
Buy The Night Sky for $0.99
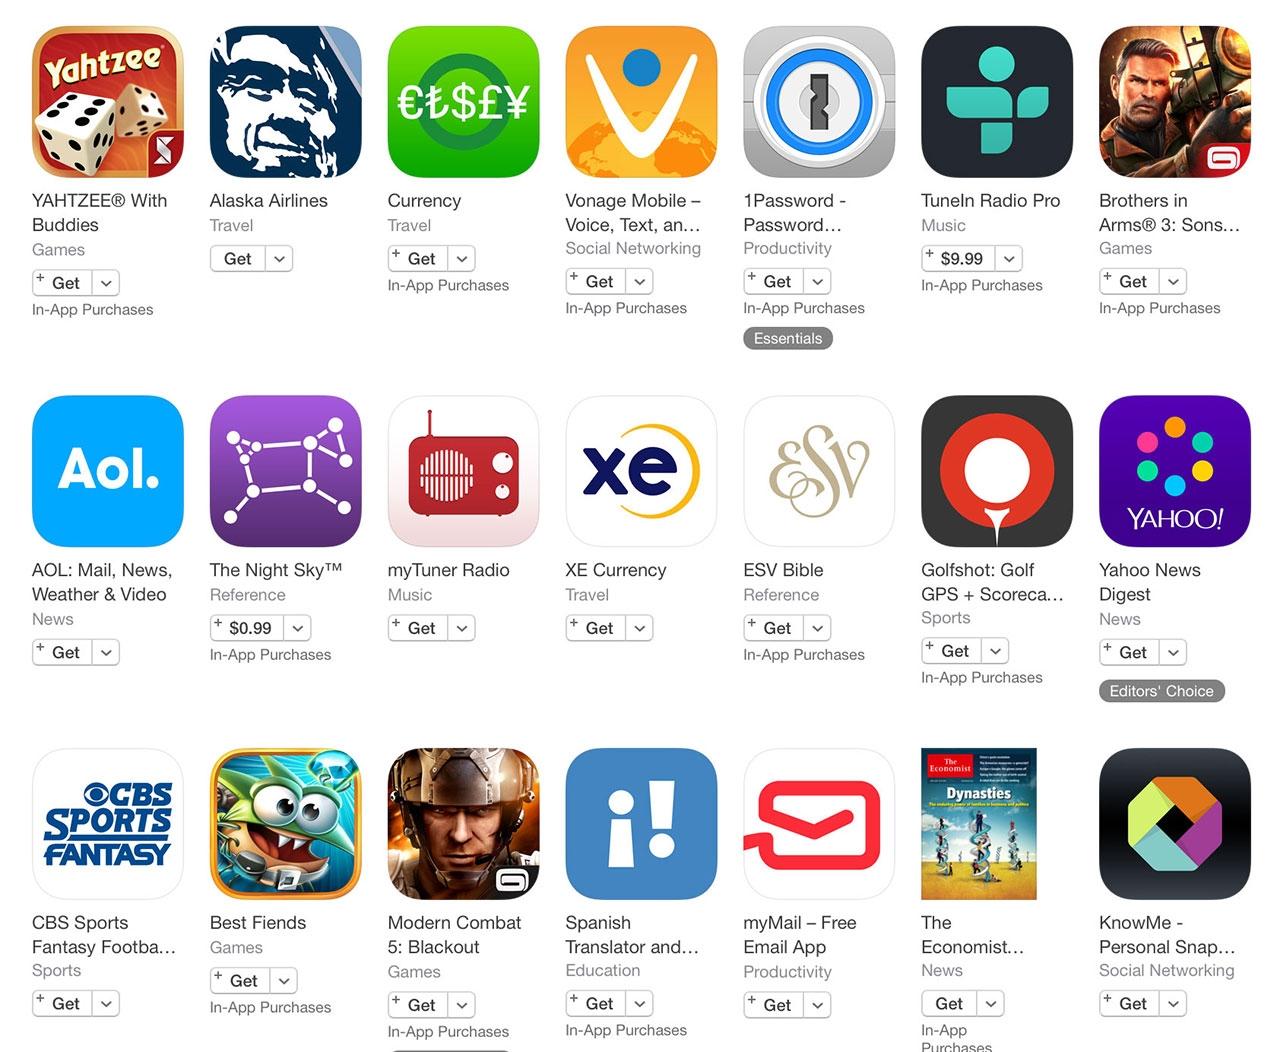(247, 628)
